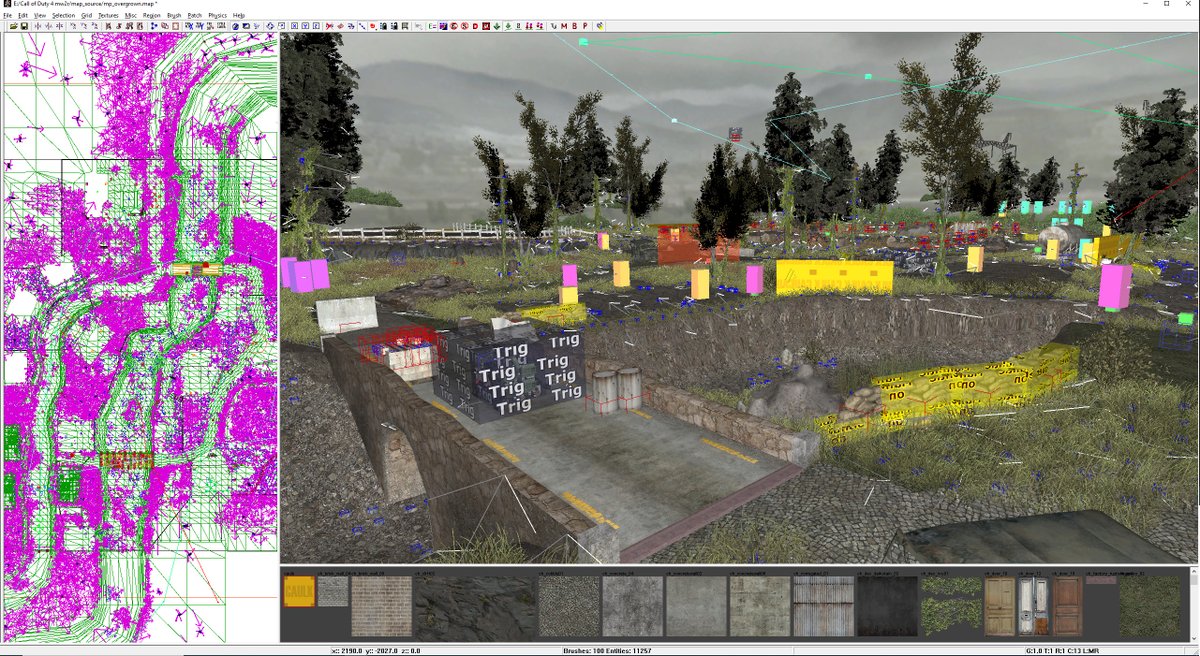Click the Save map floppy icon
The image size is (1200, 656).
[x=25, y=26]
